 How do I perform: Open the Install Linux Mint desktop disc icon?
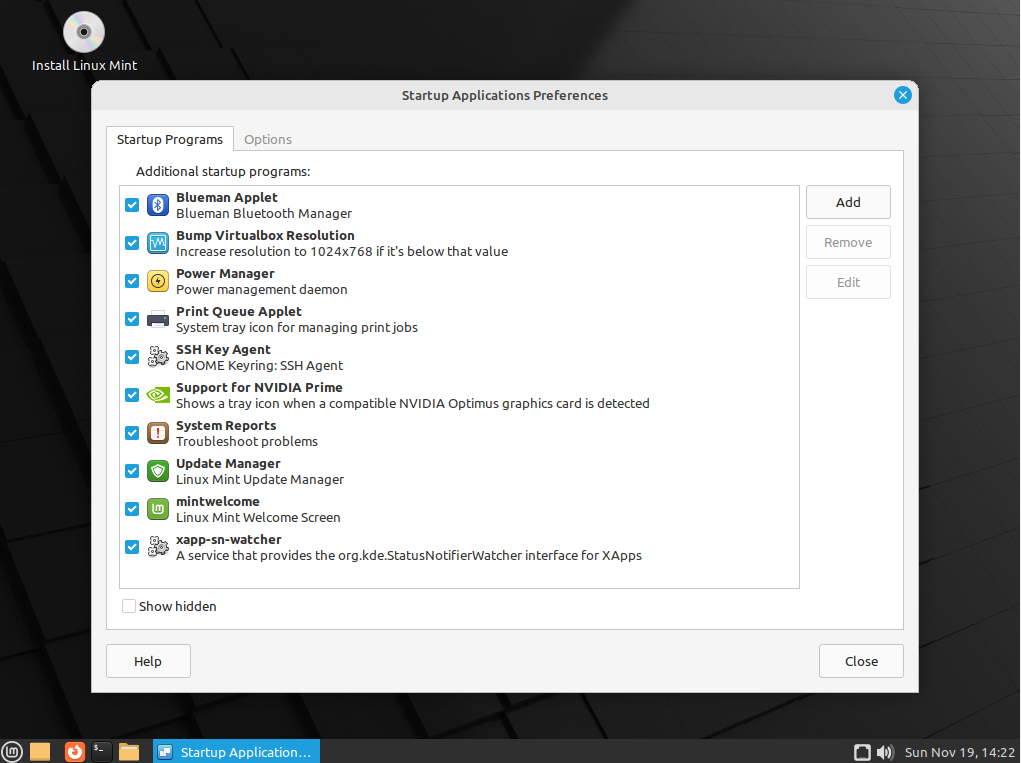tap(84, 32)
